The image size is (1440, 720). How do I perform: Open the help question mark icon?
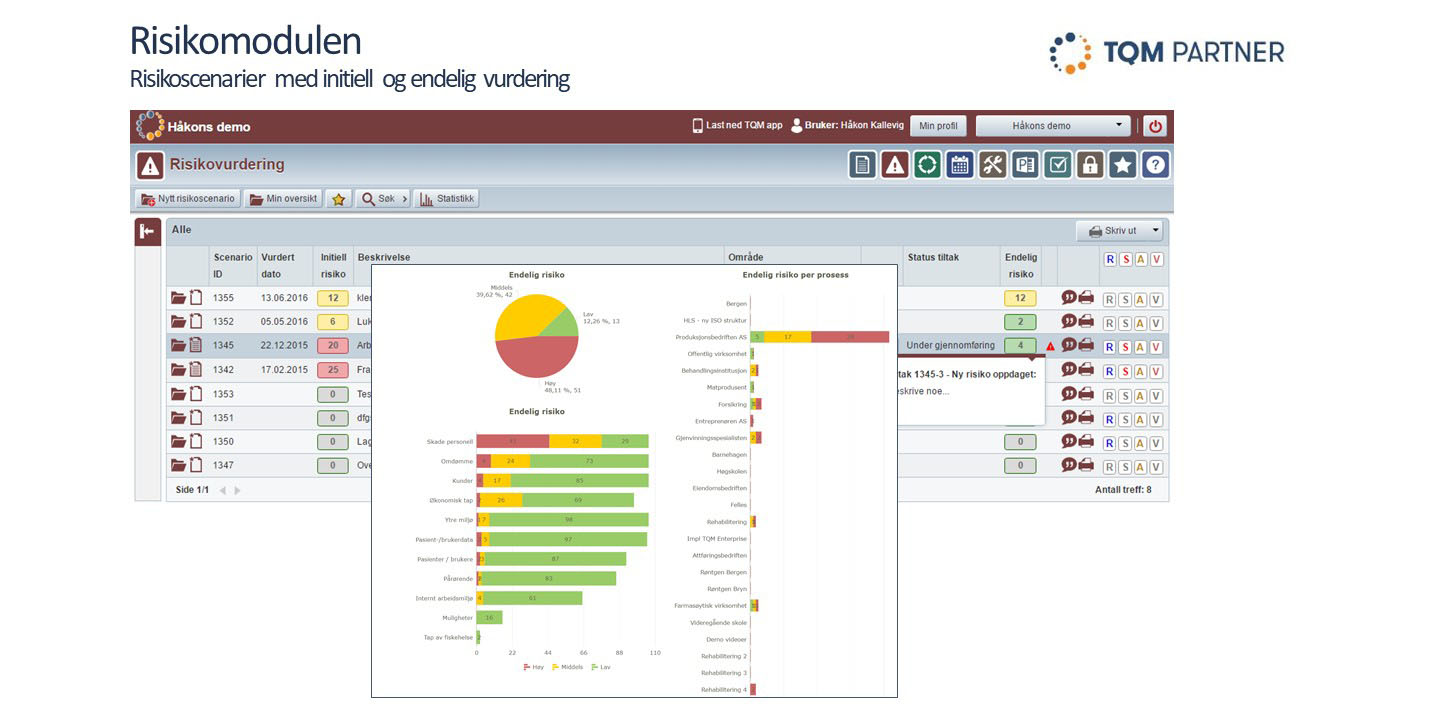(x=1155, y=165)
